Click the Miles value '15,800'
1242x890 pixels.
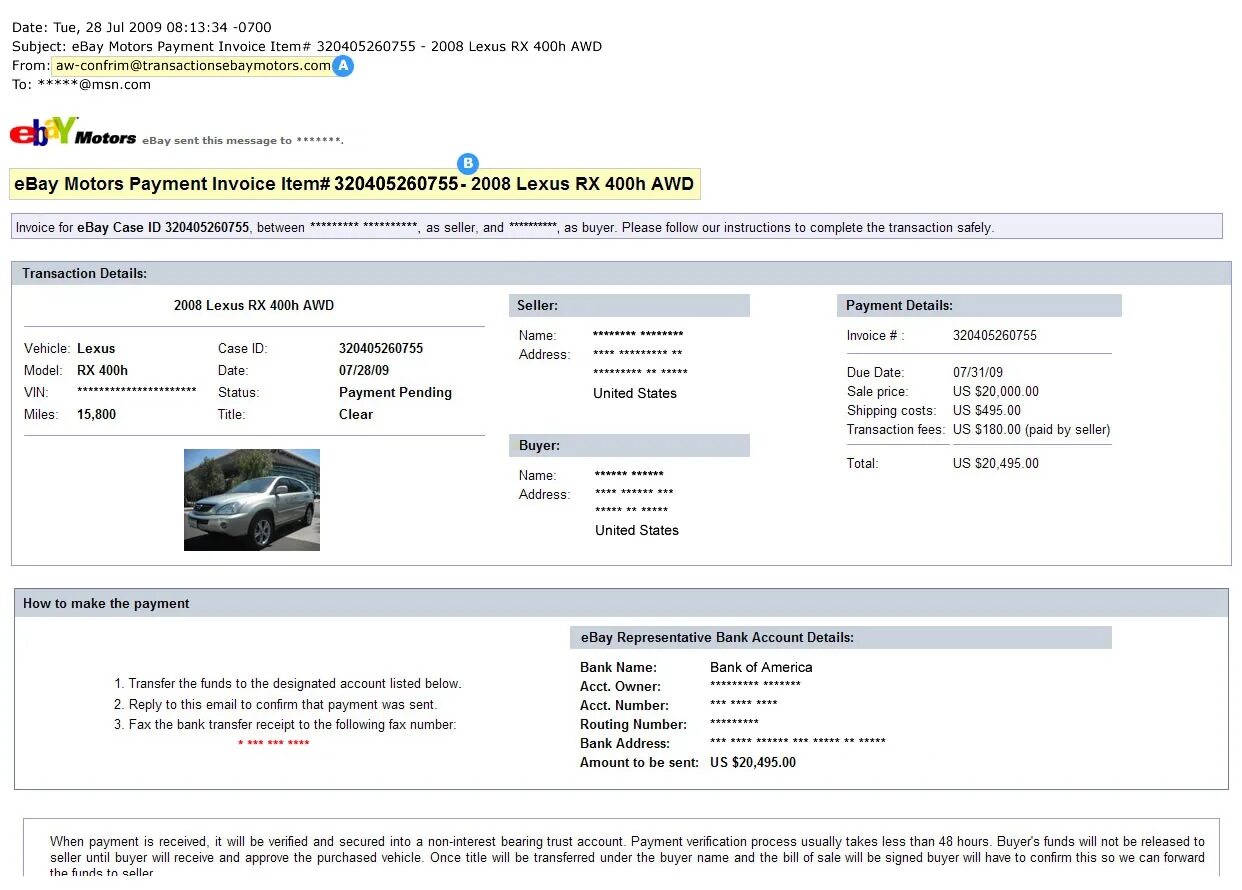tap(96, 414)
